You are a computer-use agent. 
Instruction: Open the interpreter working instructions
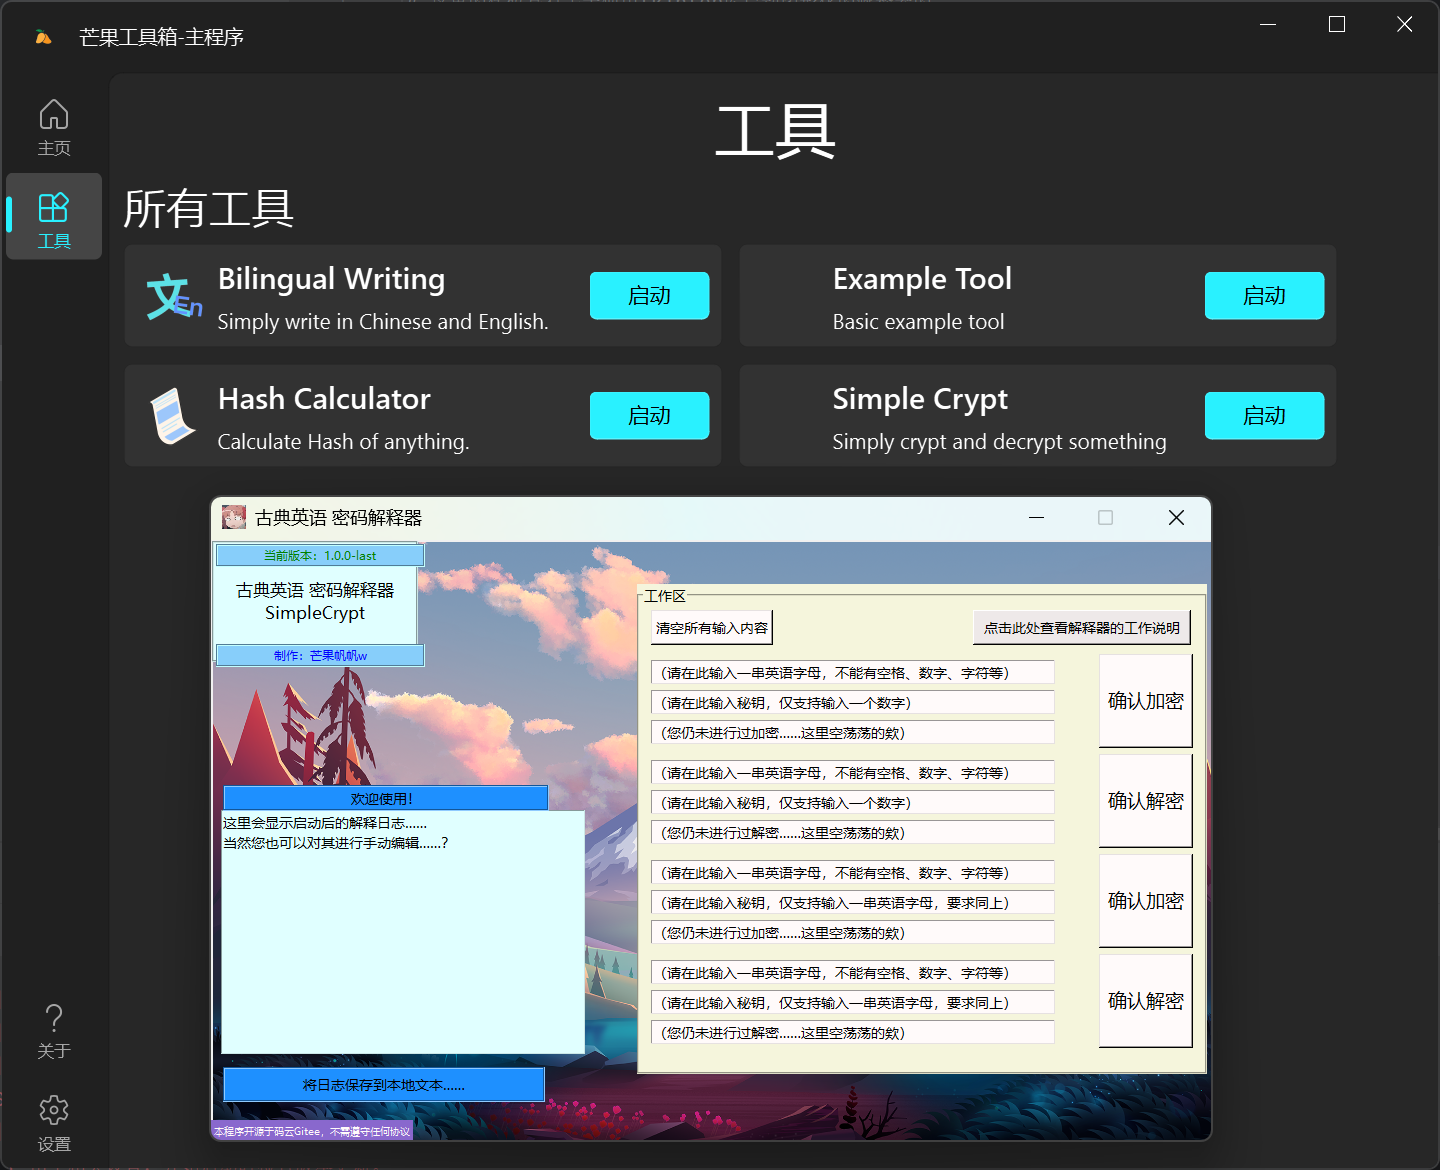1081,628
